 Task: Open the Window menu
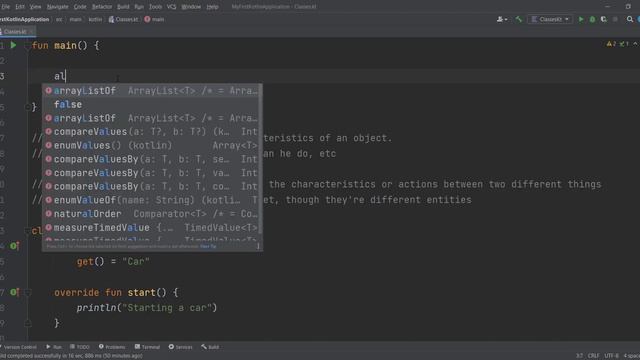[x=191, y=7]
